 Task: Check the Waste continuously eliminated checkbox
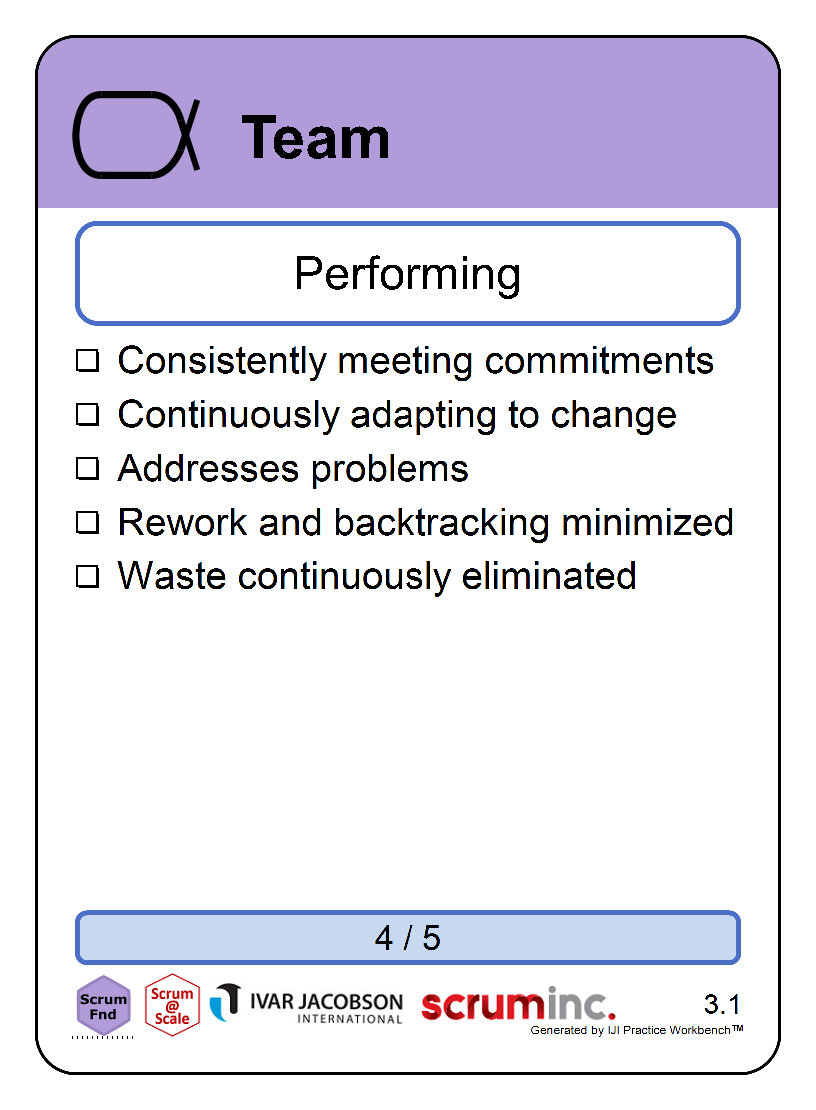tap(88, 576)
